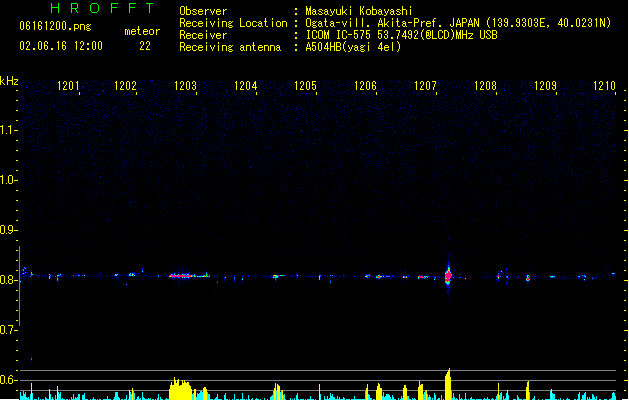Viewport: 629px width, 400px height.
Task: Click time marker 1204
Action: (246, 86)
